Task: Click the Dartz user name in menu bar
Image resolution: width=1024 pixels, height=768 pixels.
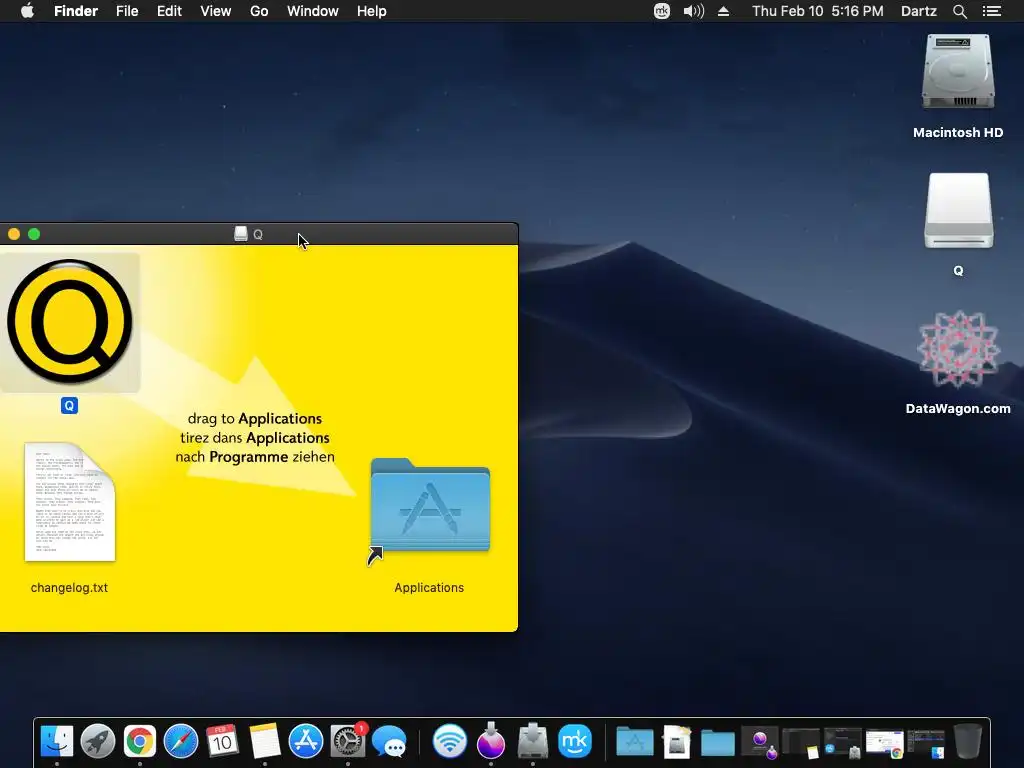Action: click(919, 11)
